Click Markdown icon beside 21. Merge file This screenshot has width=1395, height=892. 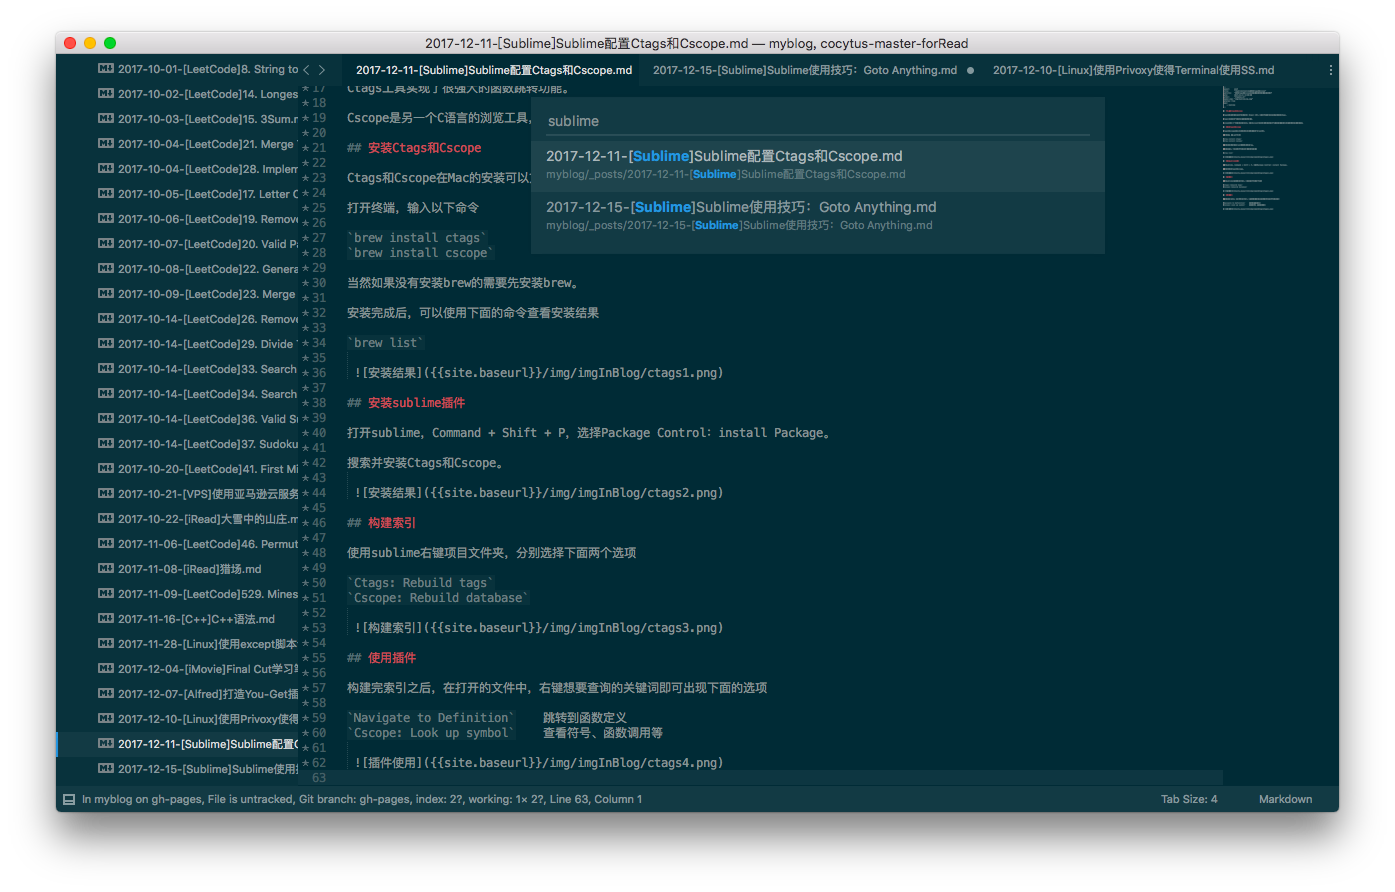pos(106,144)
